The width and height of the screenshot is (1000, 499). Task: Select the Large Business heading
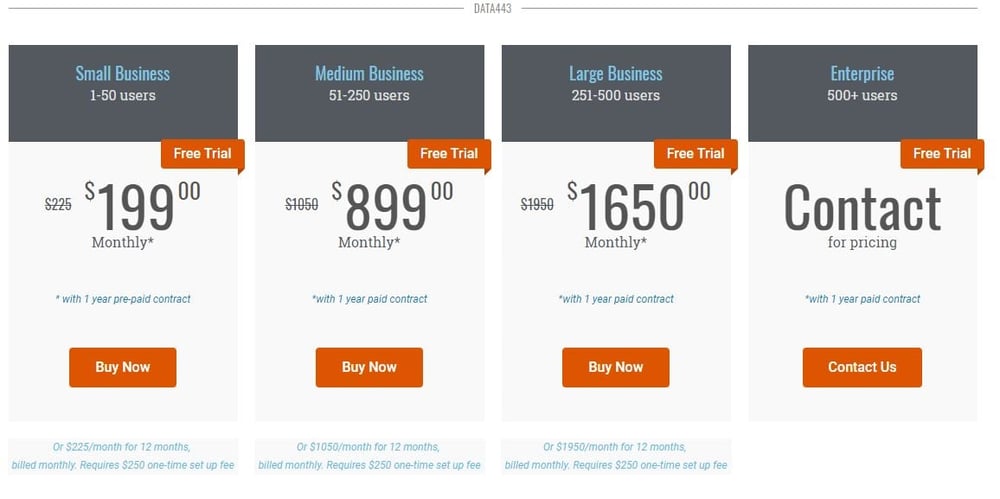[616, 74]
